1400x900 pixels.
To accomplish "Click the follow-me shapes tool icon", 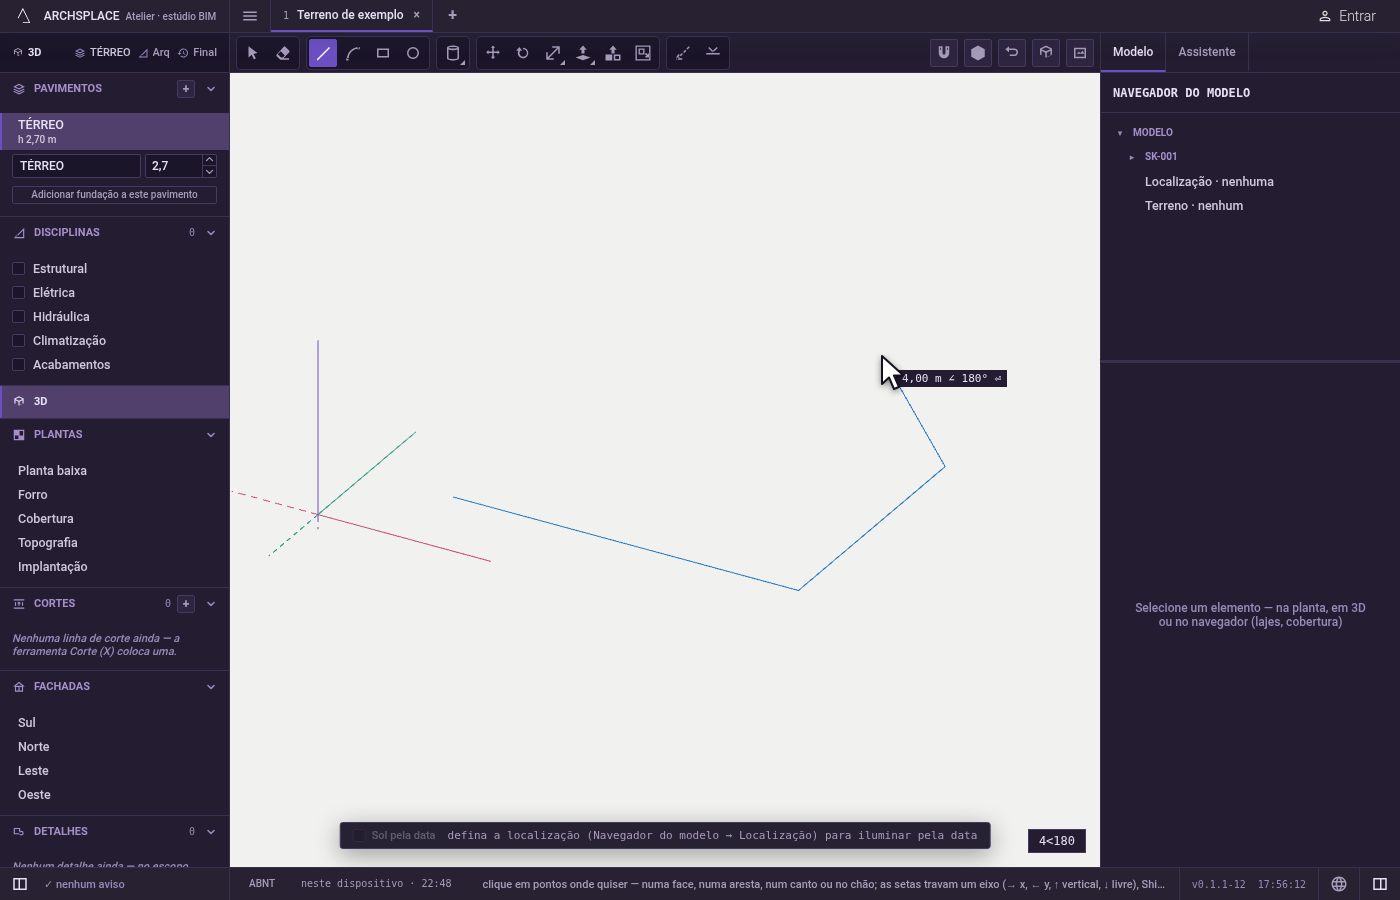I will click(x=613, y=53).
